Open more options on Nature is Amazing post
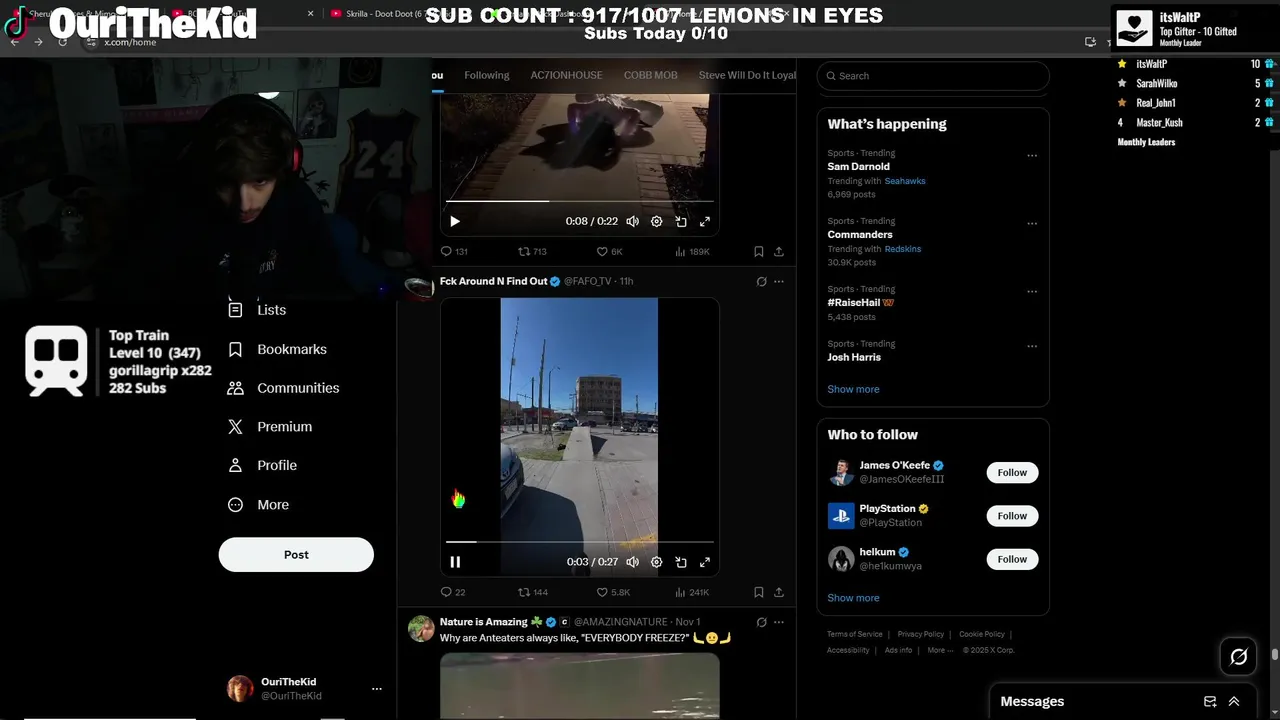The image size is (1280, 720). coord(779,622)
